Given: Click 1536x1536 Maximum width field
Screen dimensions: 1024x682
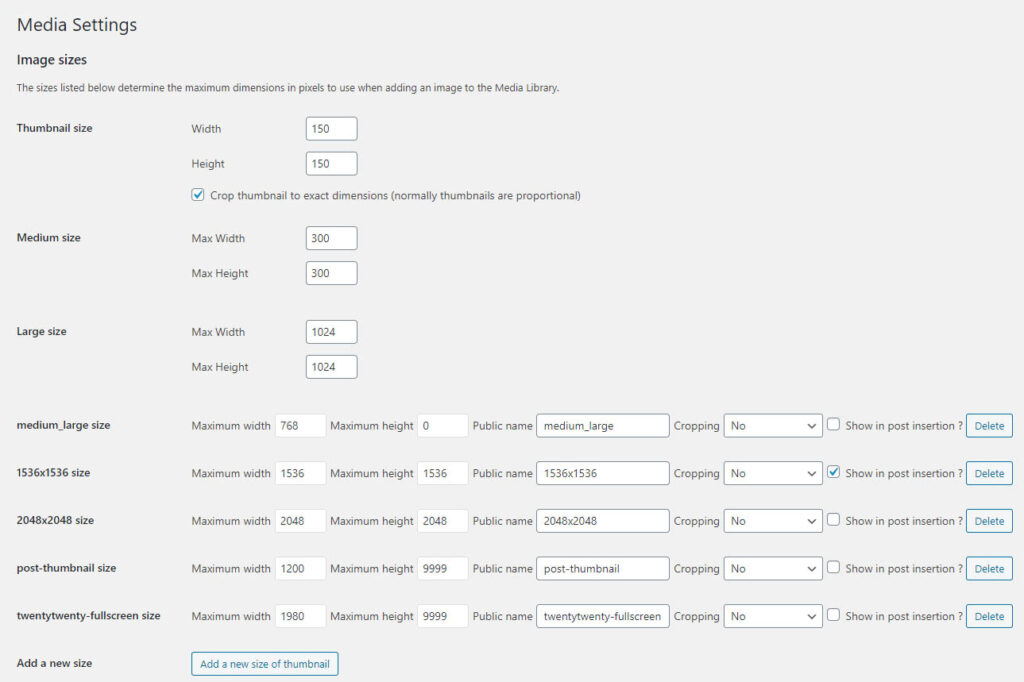Looking at the screenshot, I should (x=300, y=474).
